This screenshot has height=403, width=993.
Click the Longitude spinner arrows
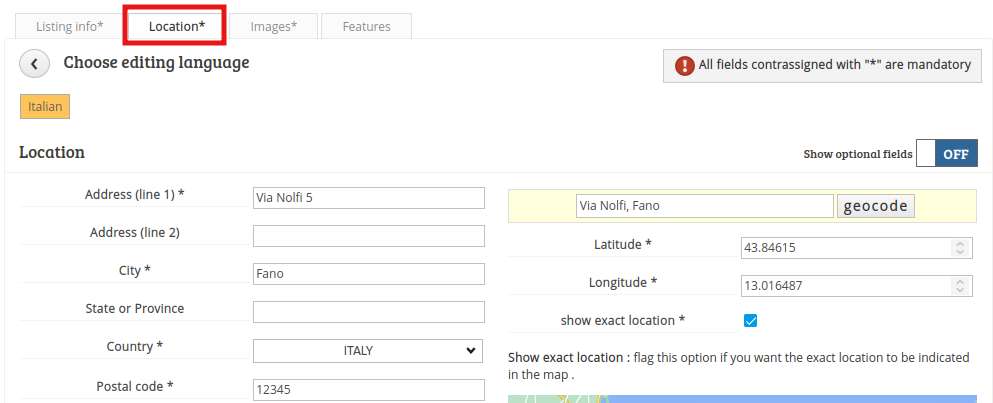[960, 286]
